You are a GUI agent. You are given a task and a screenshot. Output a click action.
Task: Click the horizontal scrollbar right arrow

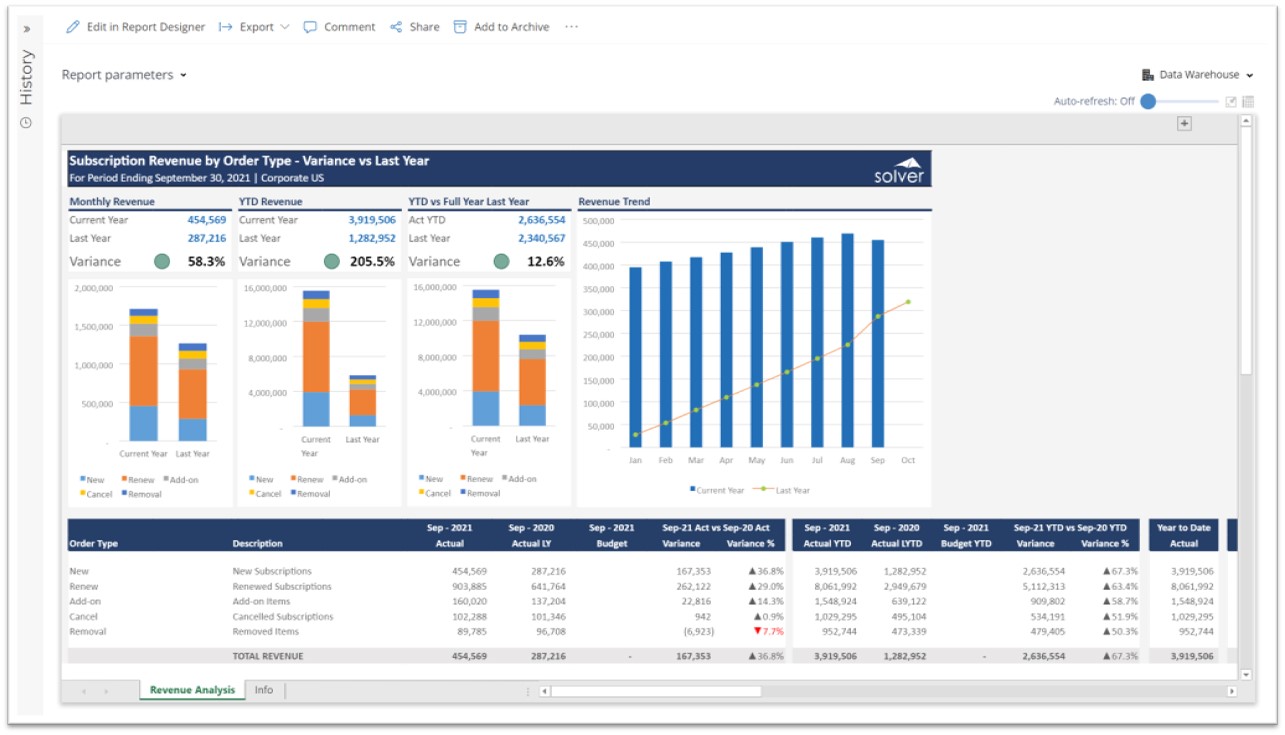1232,691
